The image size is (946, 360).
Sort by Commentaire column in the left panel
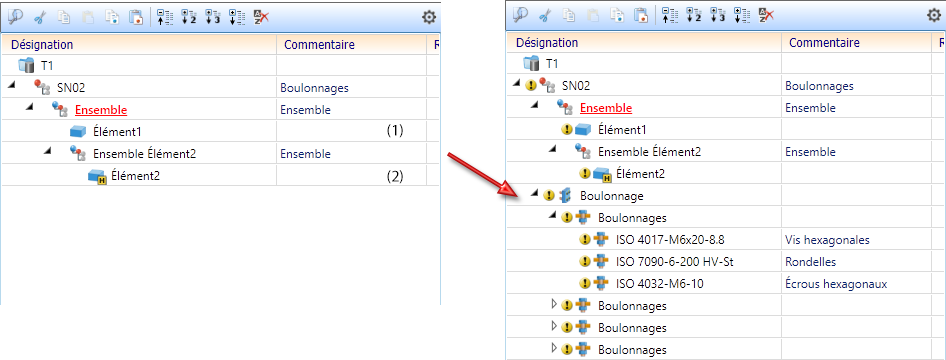tap(352, 45)
